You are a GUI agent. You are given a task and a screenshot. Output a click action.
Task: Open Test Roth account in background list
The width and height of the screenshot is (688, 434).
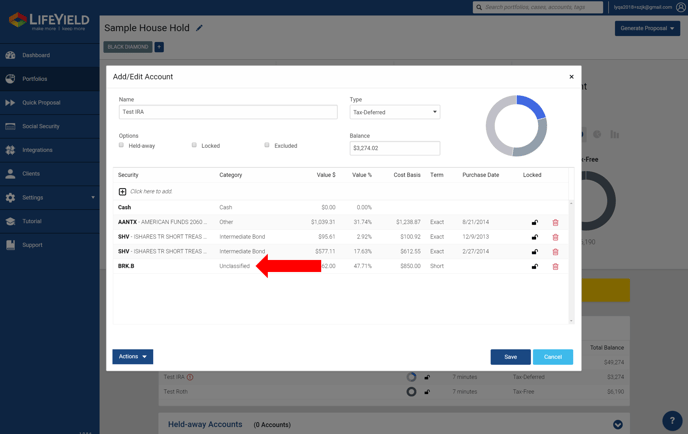pos(176,391)
